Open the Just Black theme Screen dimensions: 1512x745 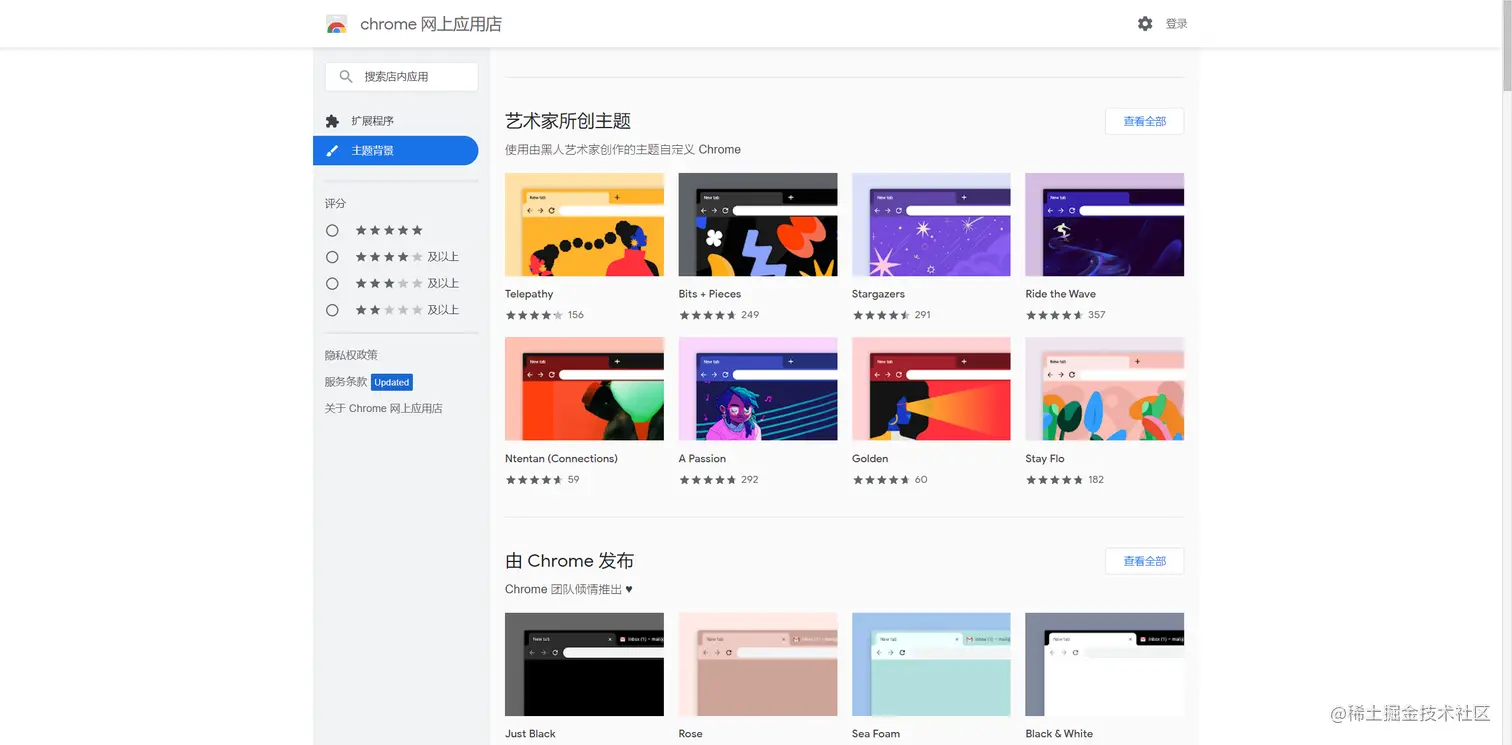click(x=584, y=663)
